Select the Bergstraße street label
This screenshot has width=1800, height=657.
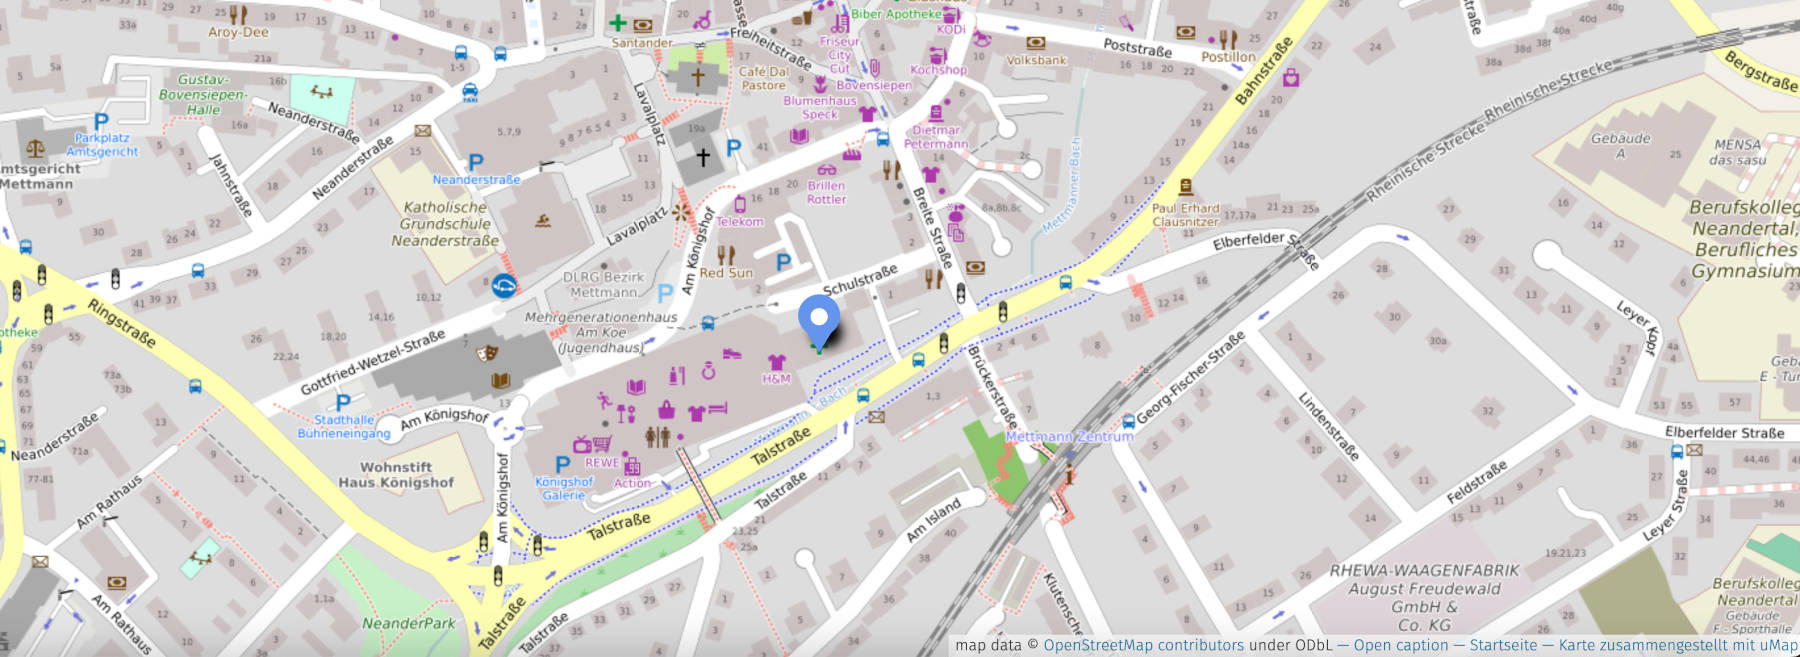(1761, 71)
